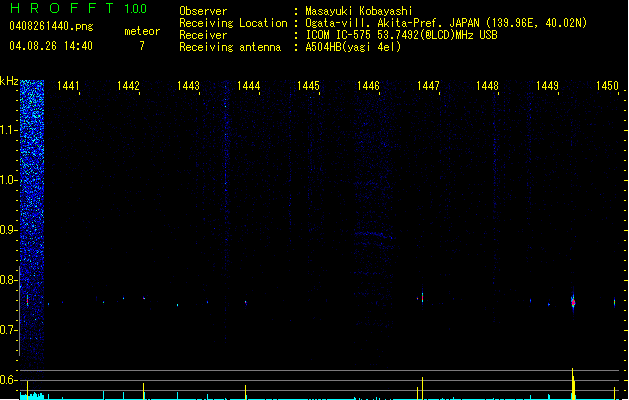Image resolution: width=629 pixels, height=400 pixels.
Task: Click the 1448 time axis label
Action: coord(487,86)
